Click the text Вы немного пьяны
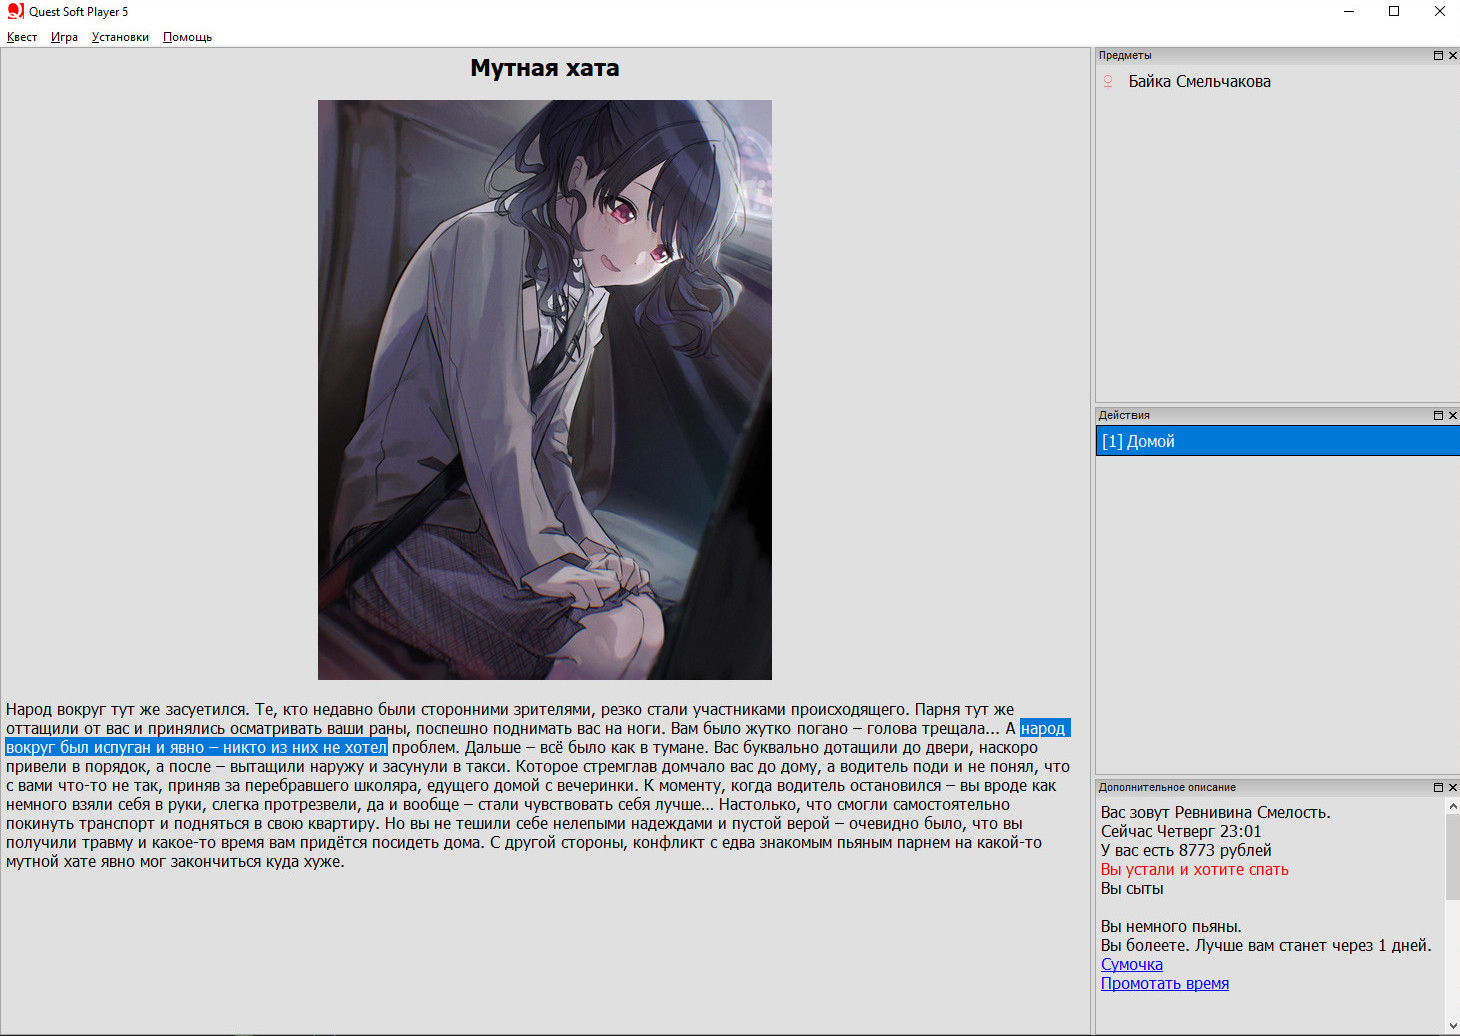This screenshot has width=1460, height=1036. coord(1171,926)
